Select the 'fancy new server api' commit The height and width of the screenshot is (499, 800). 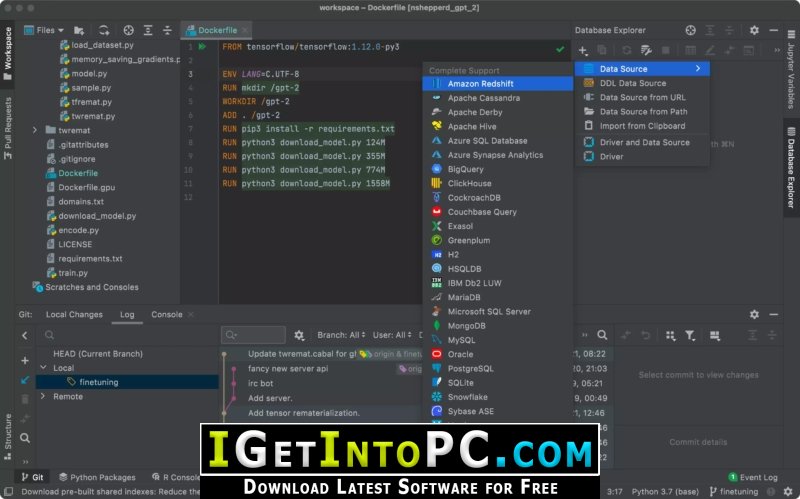tap(288, 368)
